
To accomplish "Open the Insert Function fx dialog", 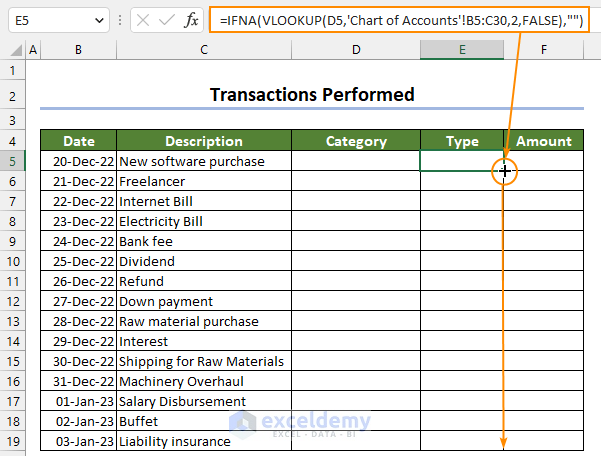I will tap(191, 20).
